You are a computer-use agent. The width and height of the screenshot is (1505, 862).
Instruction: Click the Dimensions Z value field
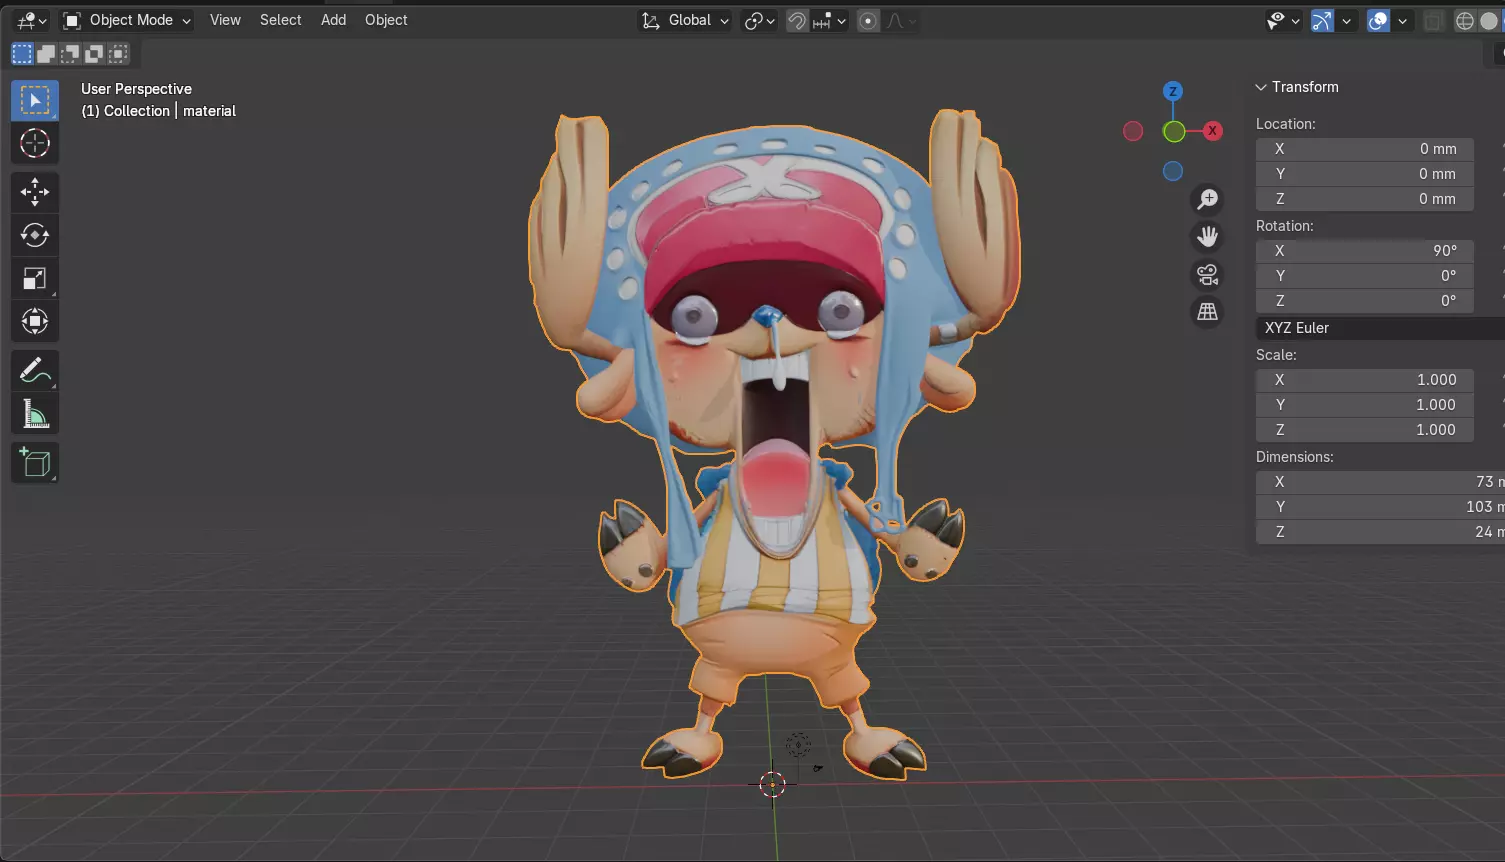(1380, 532)
